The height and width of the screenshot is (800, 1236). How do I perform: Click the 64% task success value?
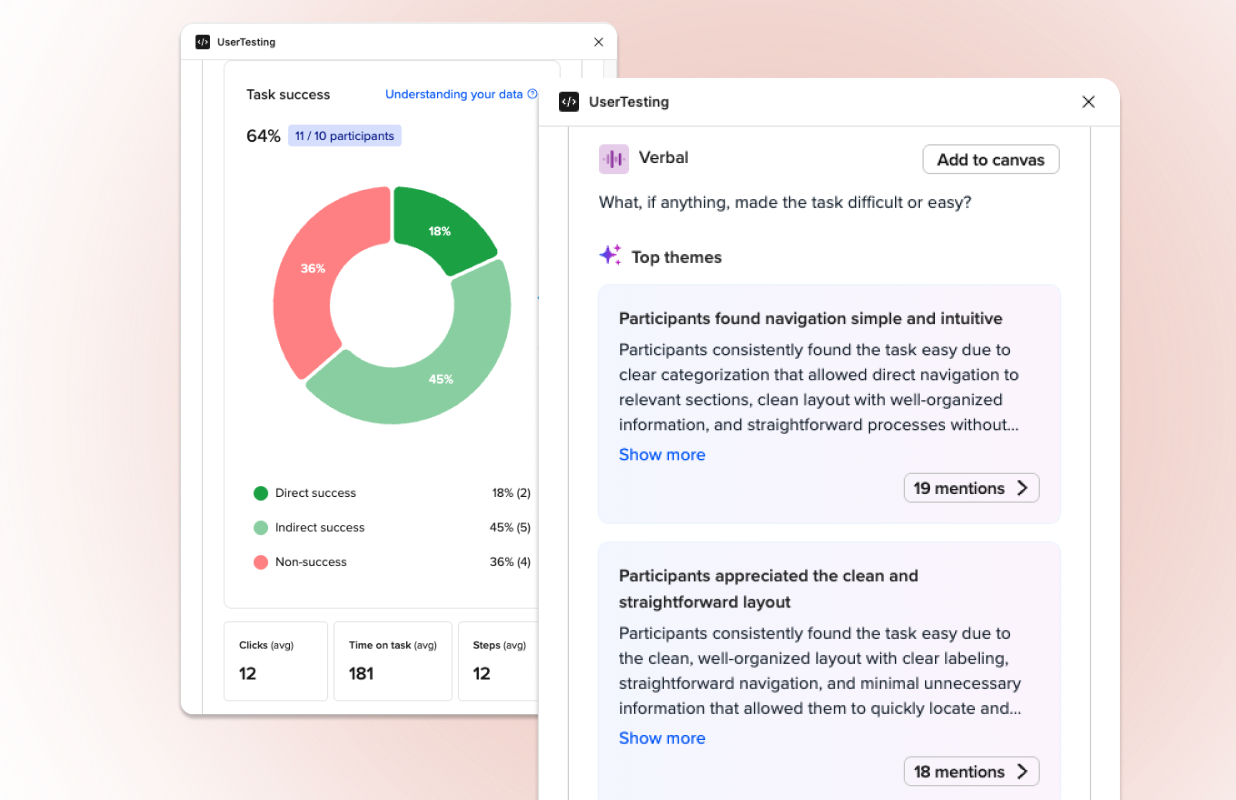click(263, 136)
